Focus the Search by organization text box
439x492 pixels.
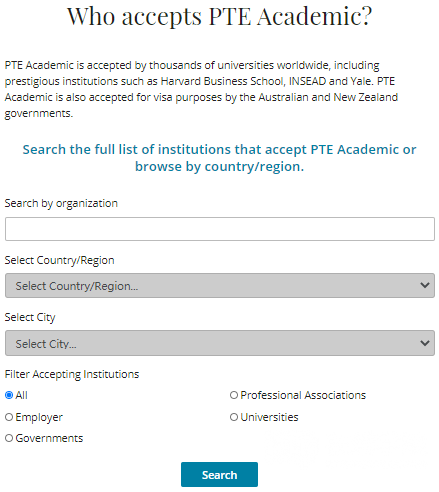coord(220,229)
